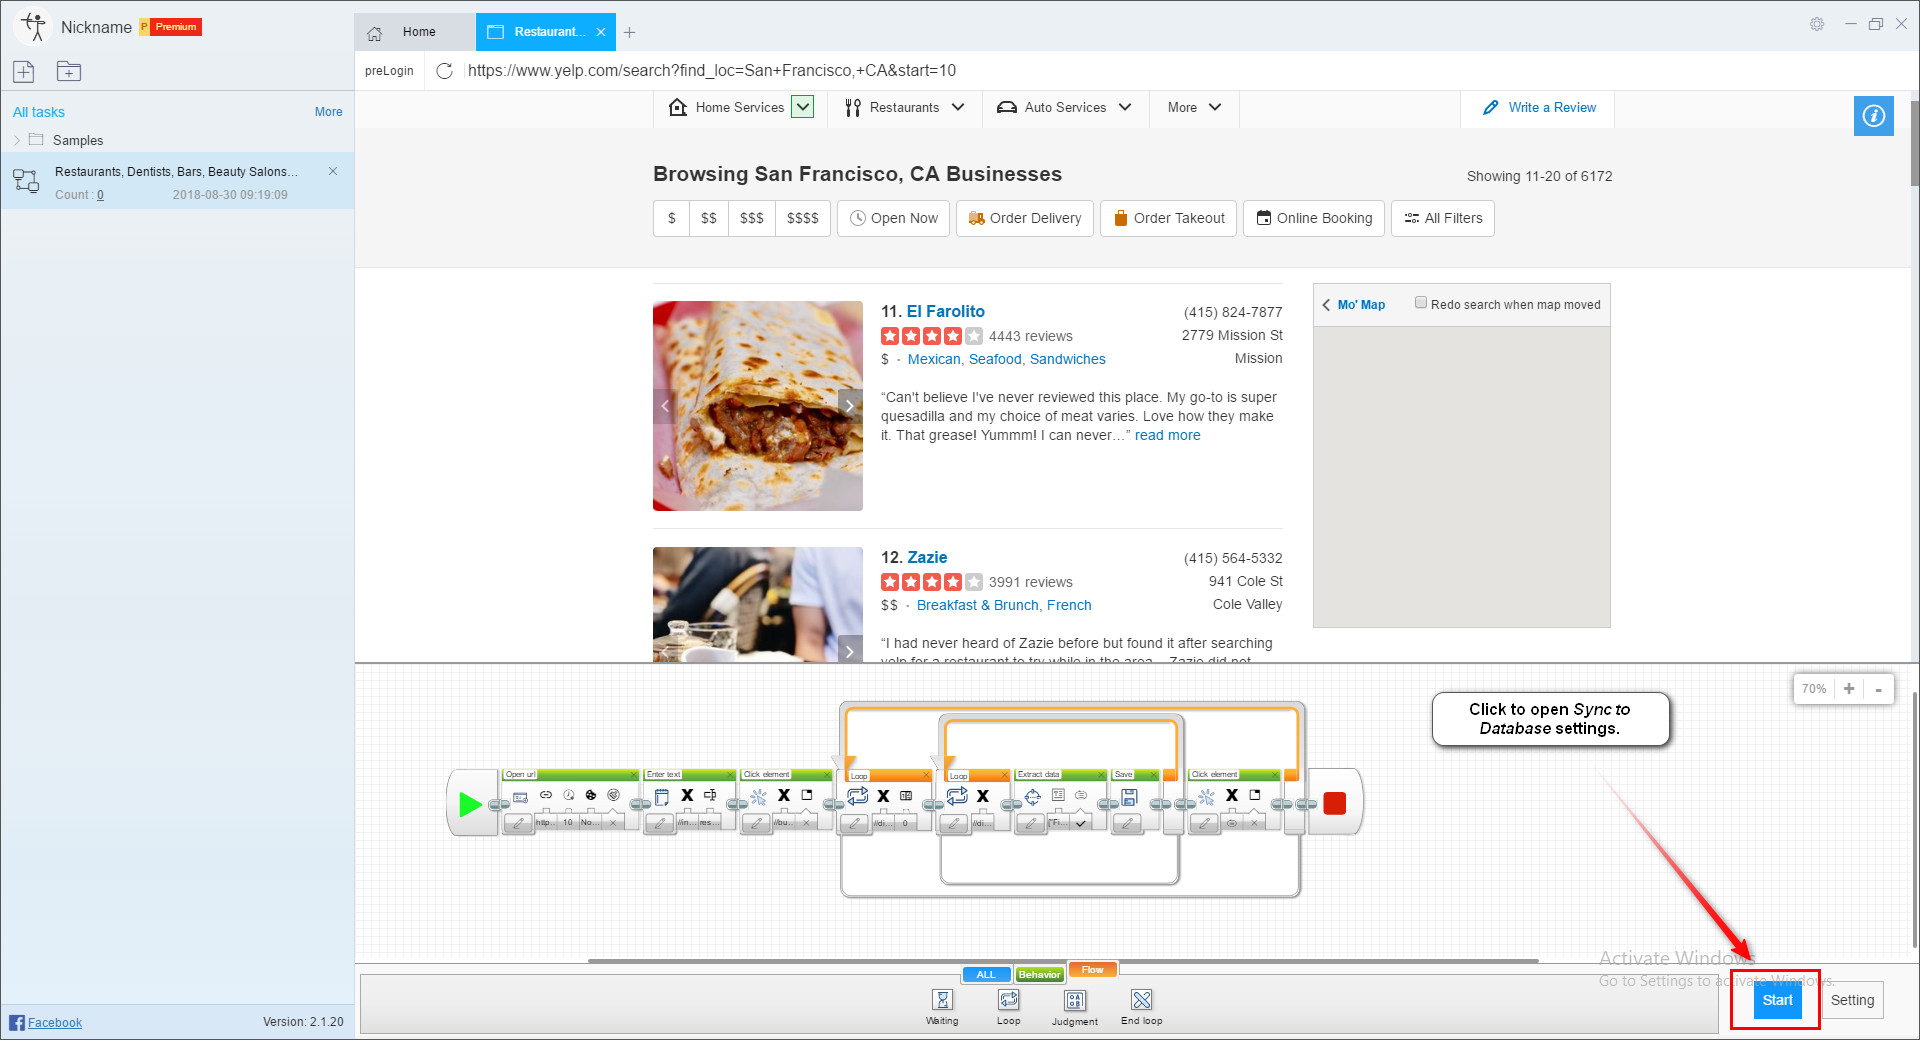
Task: Create a new task with the plus icon
Action: click(x=24, y=71)
